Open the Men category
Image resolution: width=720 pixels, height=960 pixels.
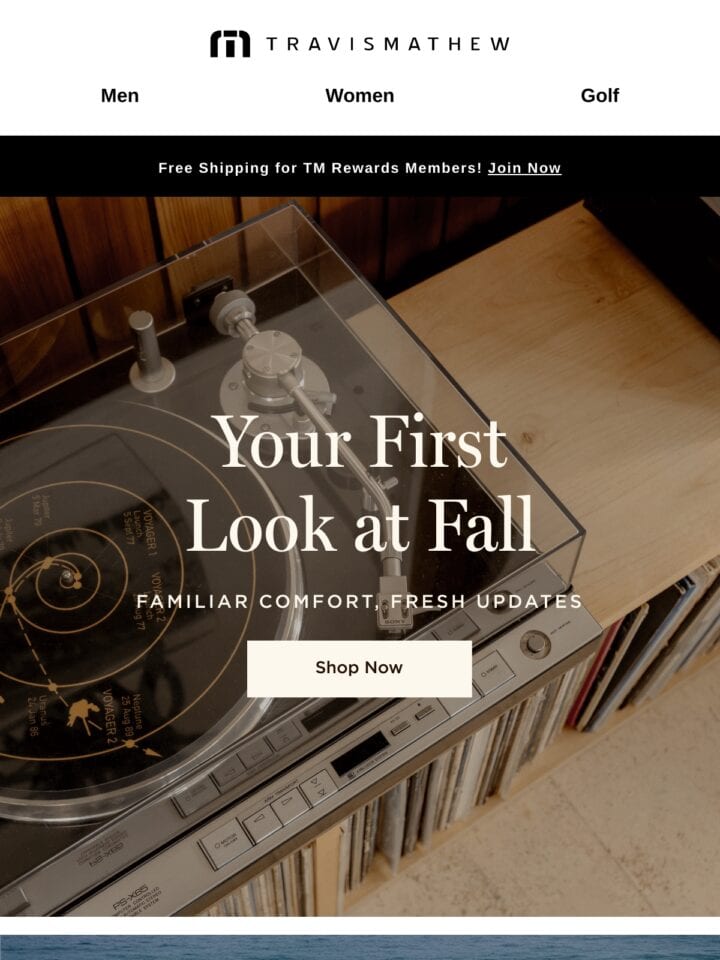(120, 96)
